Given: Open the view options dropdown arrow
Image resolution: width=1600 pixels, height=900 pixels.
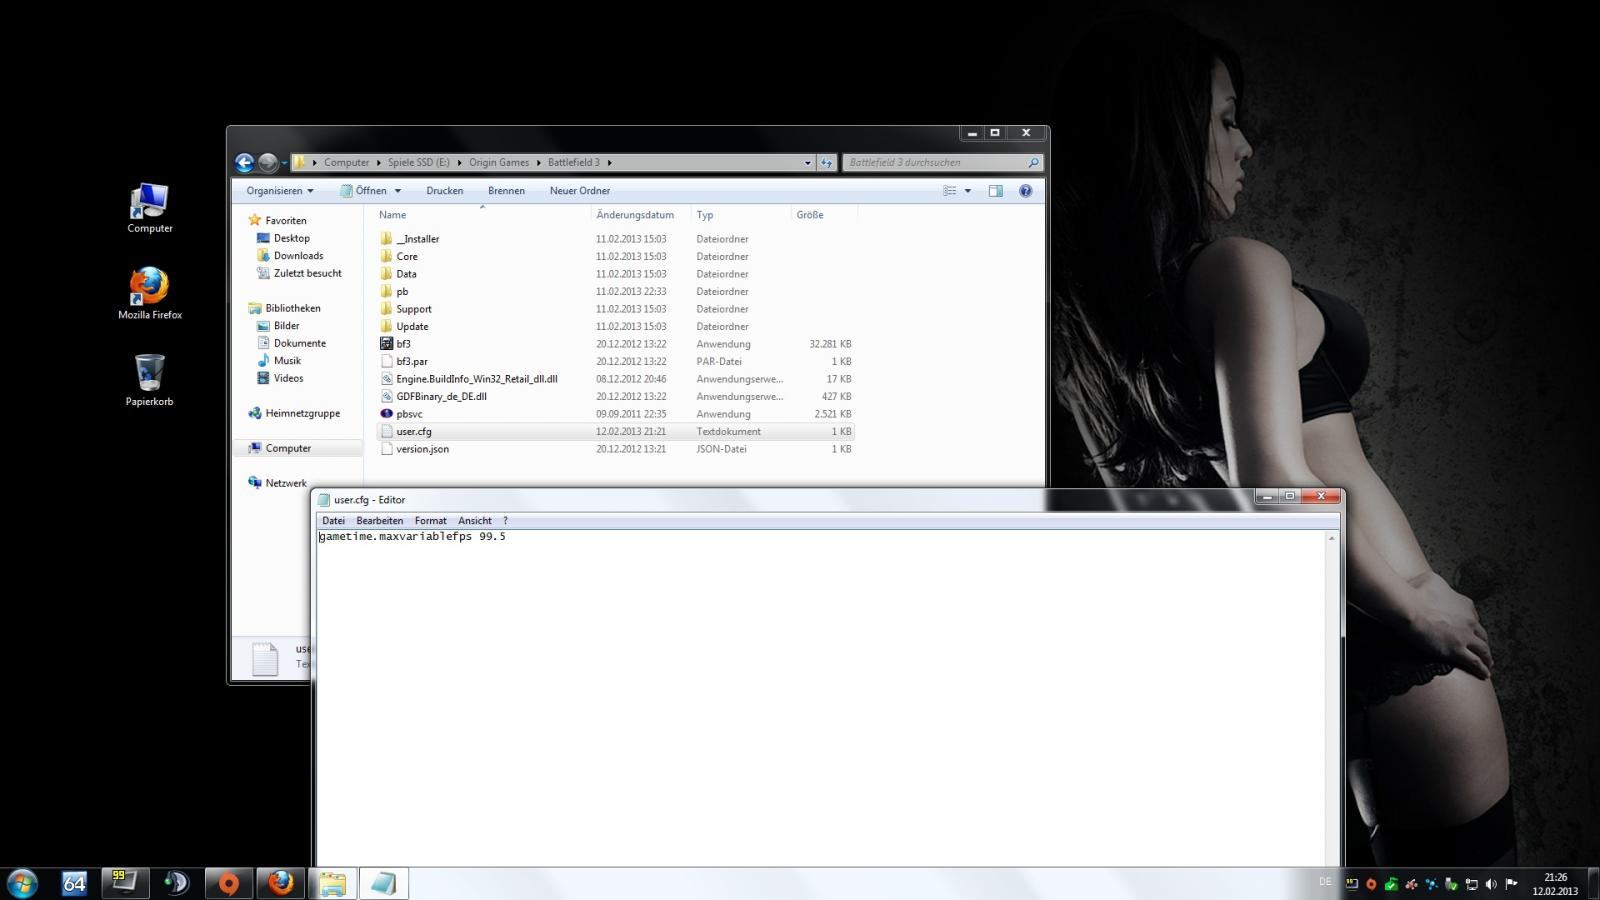Looking at the screenshot, I should (967, 191).
